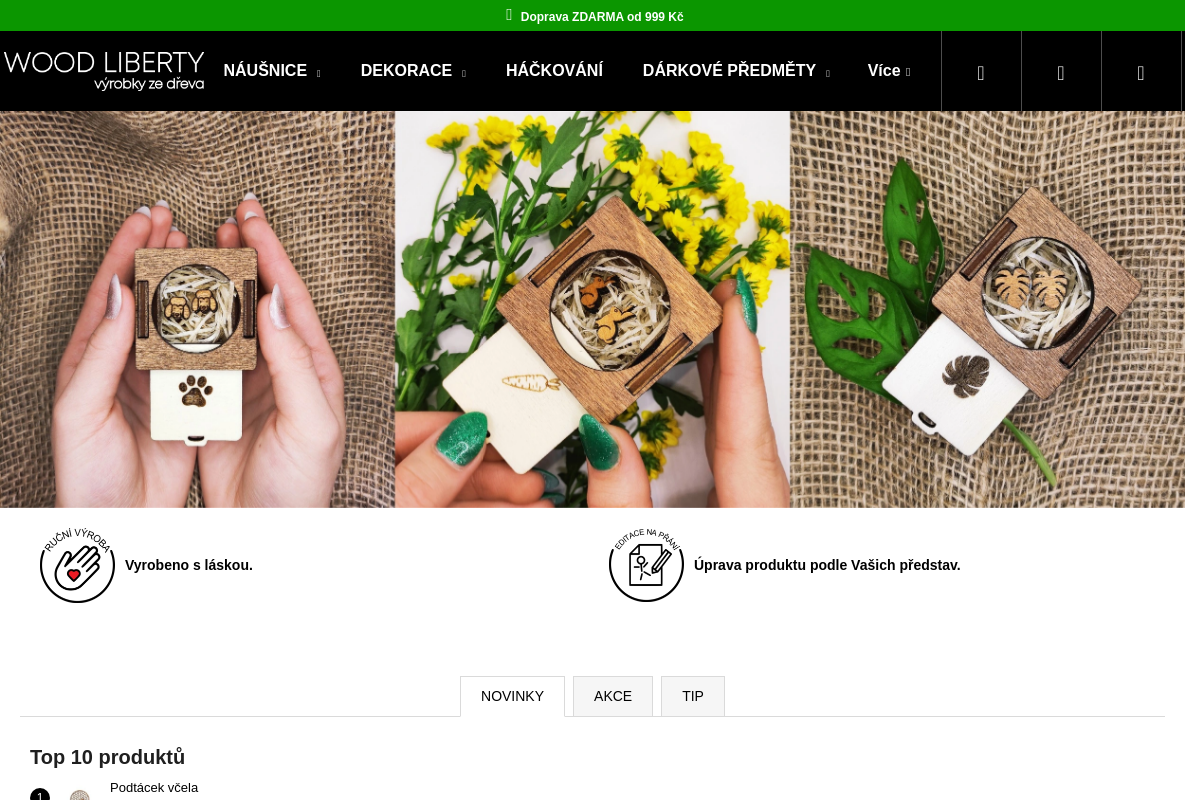Open the HÁČKOVÁNÍ menu item
Screen dimensions: 1200x800
pos(554,71)
